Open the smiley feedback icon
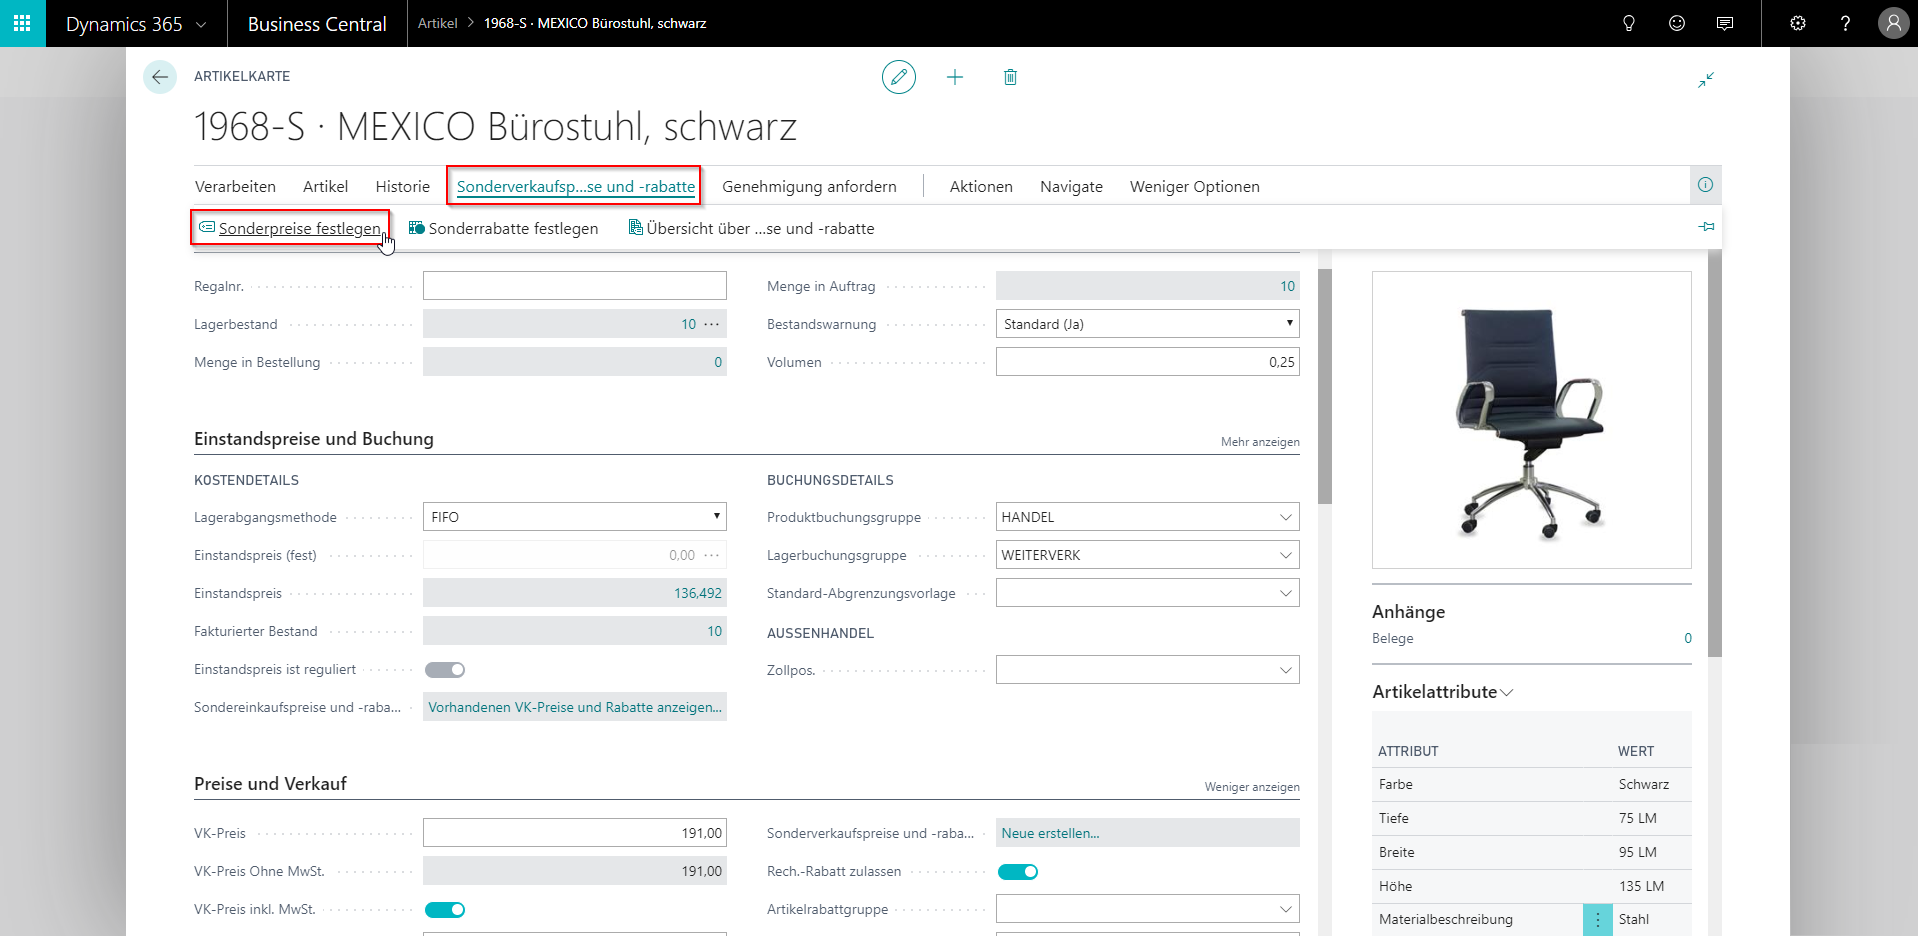The height and width of the screenshot is (936, 1918). [x=1677, y=23]
